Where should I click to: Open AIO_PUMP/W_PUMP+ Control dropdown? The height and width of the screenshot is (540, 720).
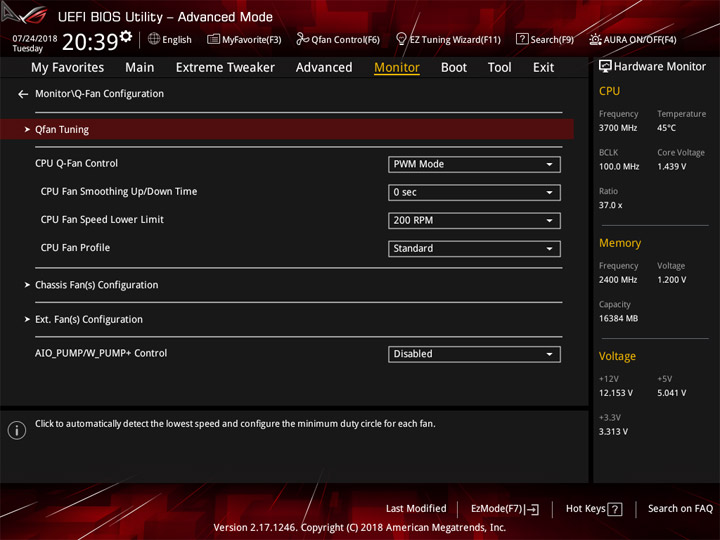click(x=474, y=354)
